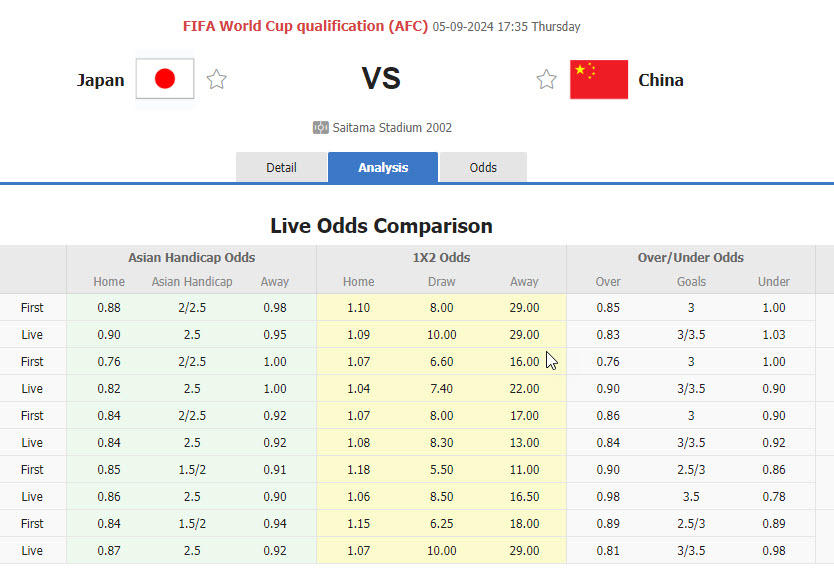Screen dimensions: 834x568
Task: Click the China flag icon
Action: pos(599,80)
